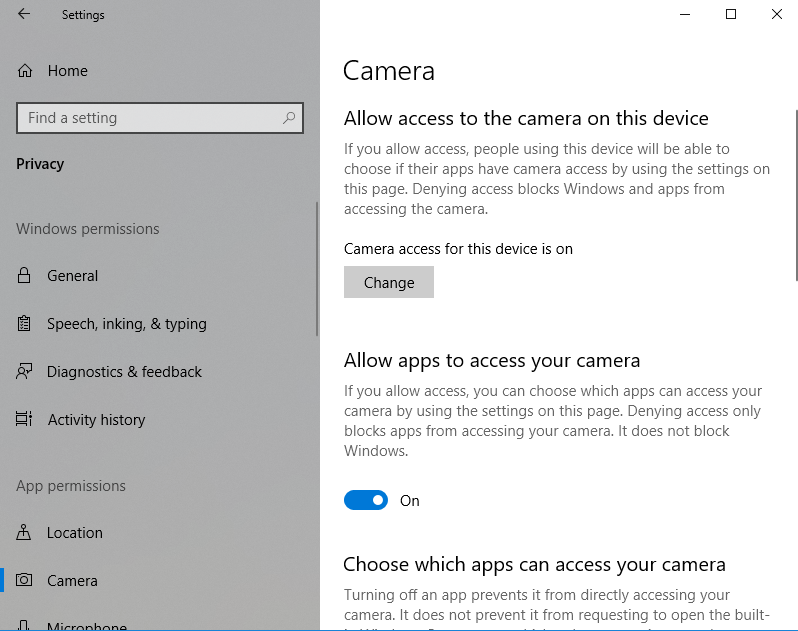
Task: Open the Diagnostics & feedback text label
Action: 124,372
